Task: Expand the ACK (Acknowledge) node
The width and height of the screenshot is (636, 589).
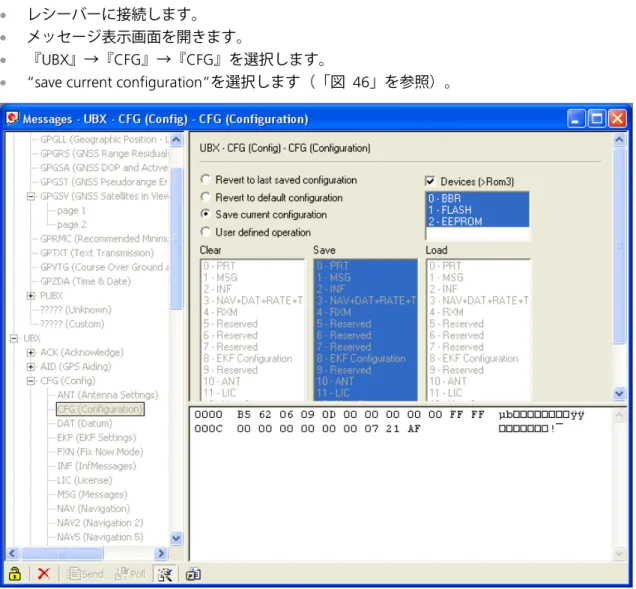Action: tap(30, 353)
